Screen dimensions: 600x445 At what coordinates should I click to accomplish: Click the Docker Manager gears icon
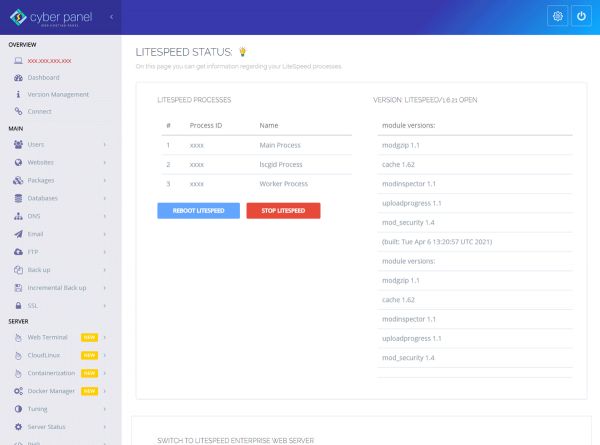point(18,391)
